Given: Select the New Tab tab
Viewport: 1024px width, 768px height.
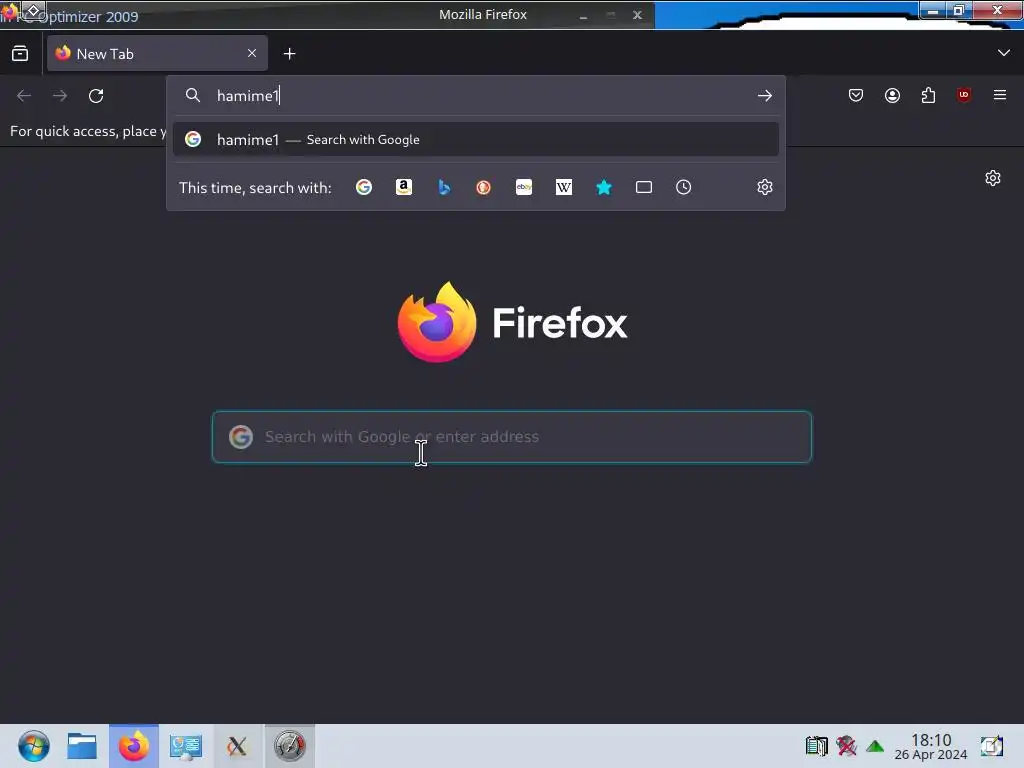Looking at the screenshot, I should (157, 54).
